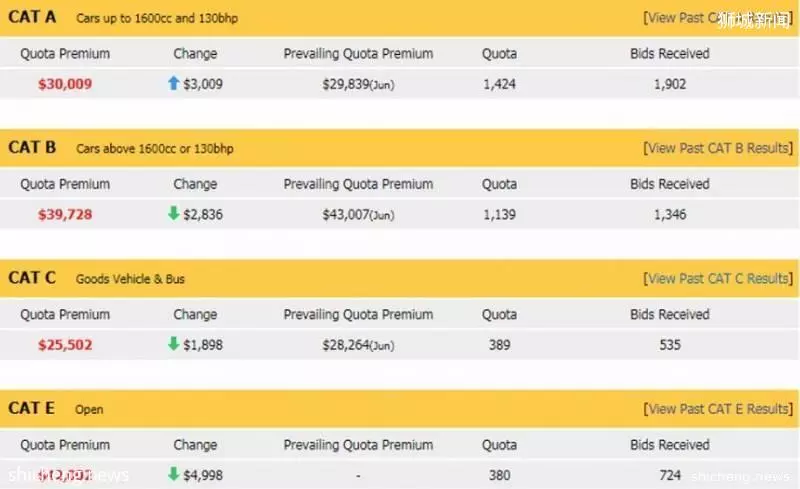This screenshot has height=489, width=800.
Task: Select the CAT C heading
Action: [x=32, y=278]
